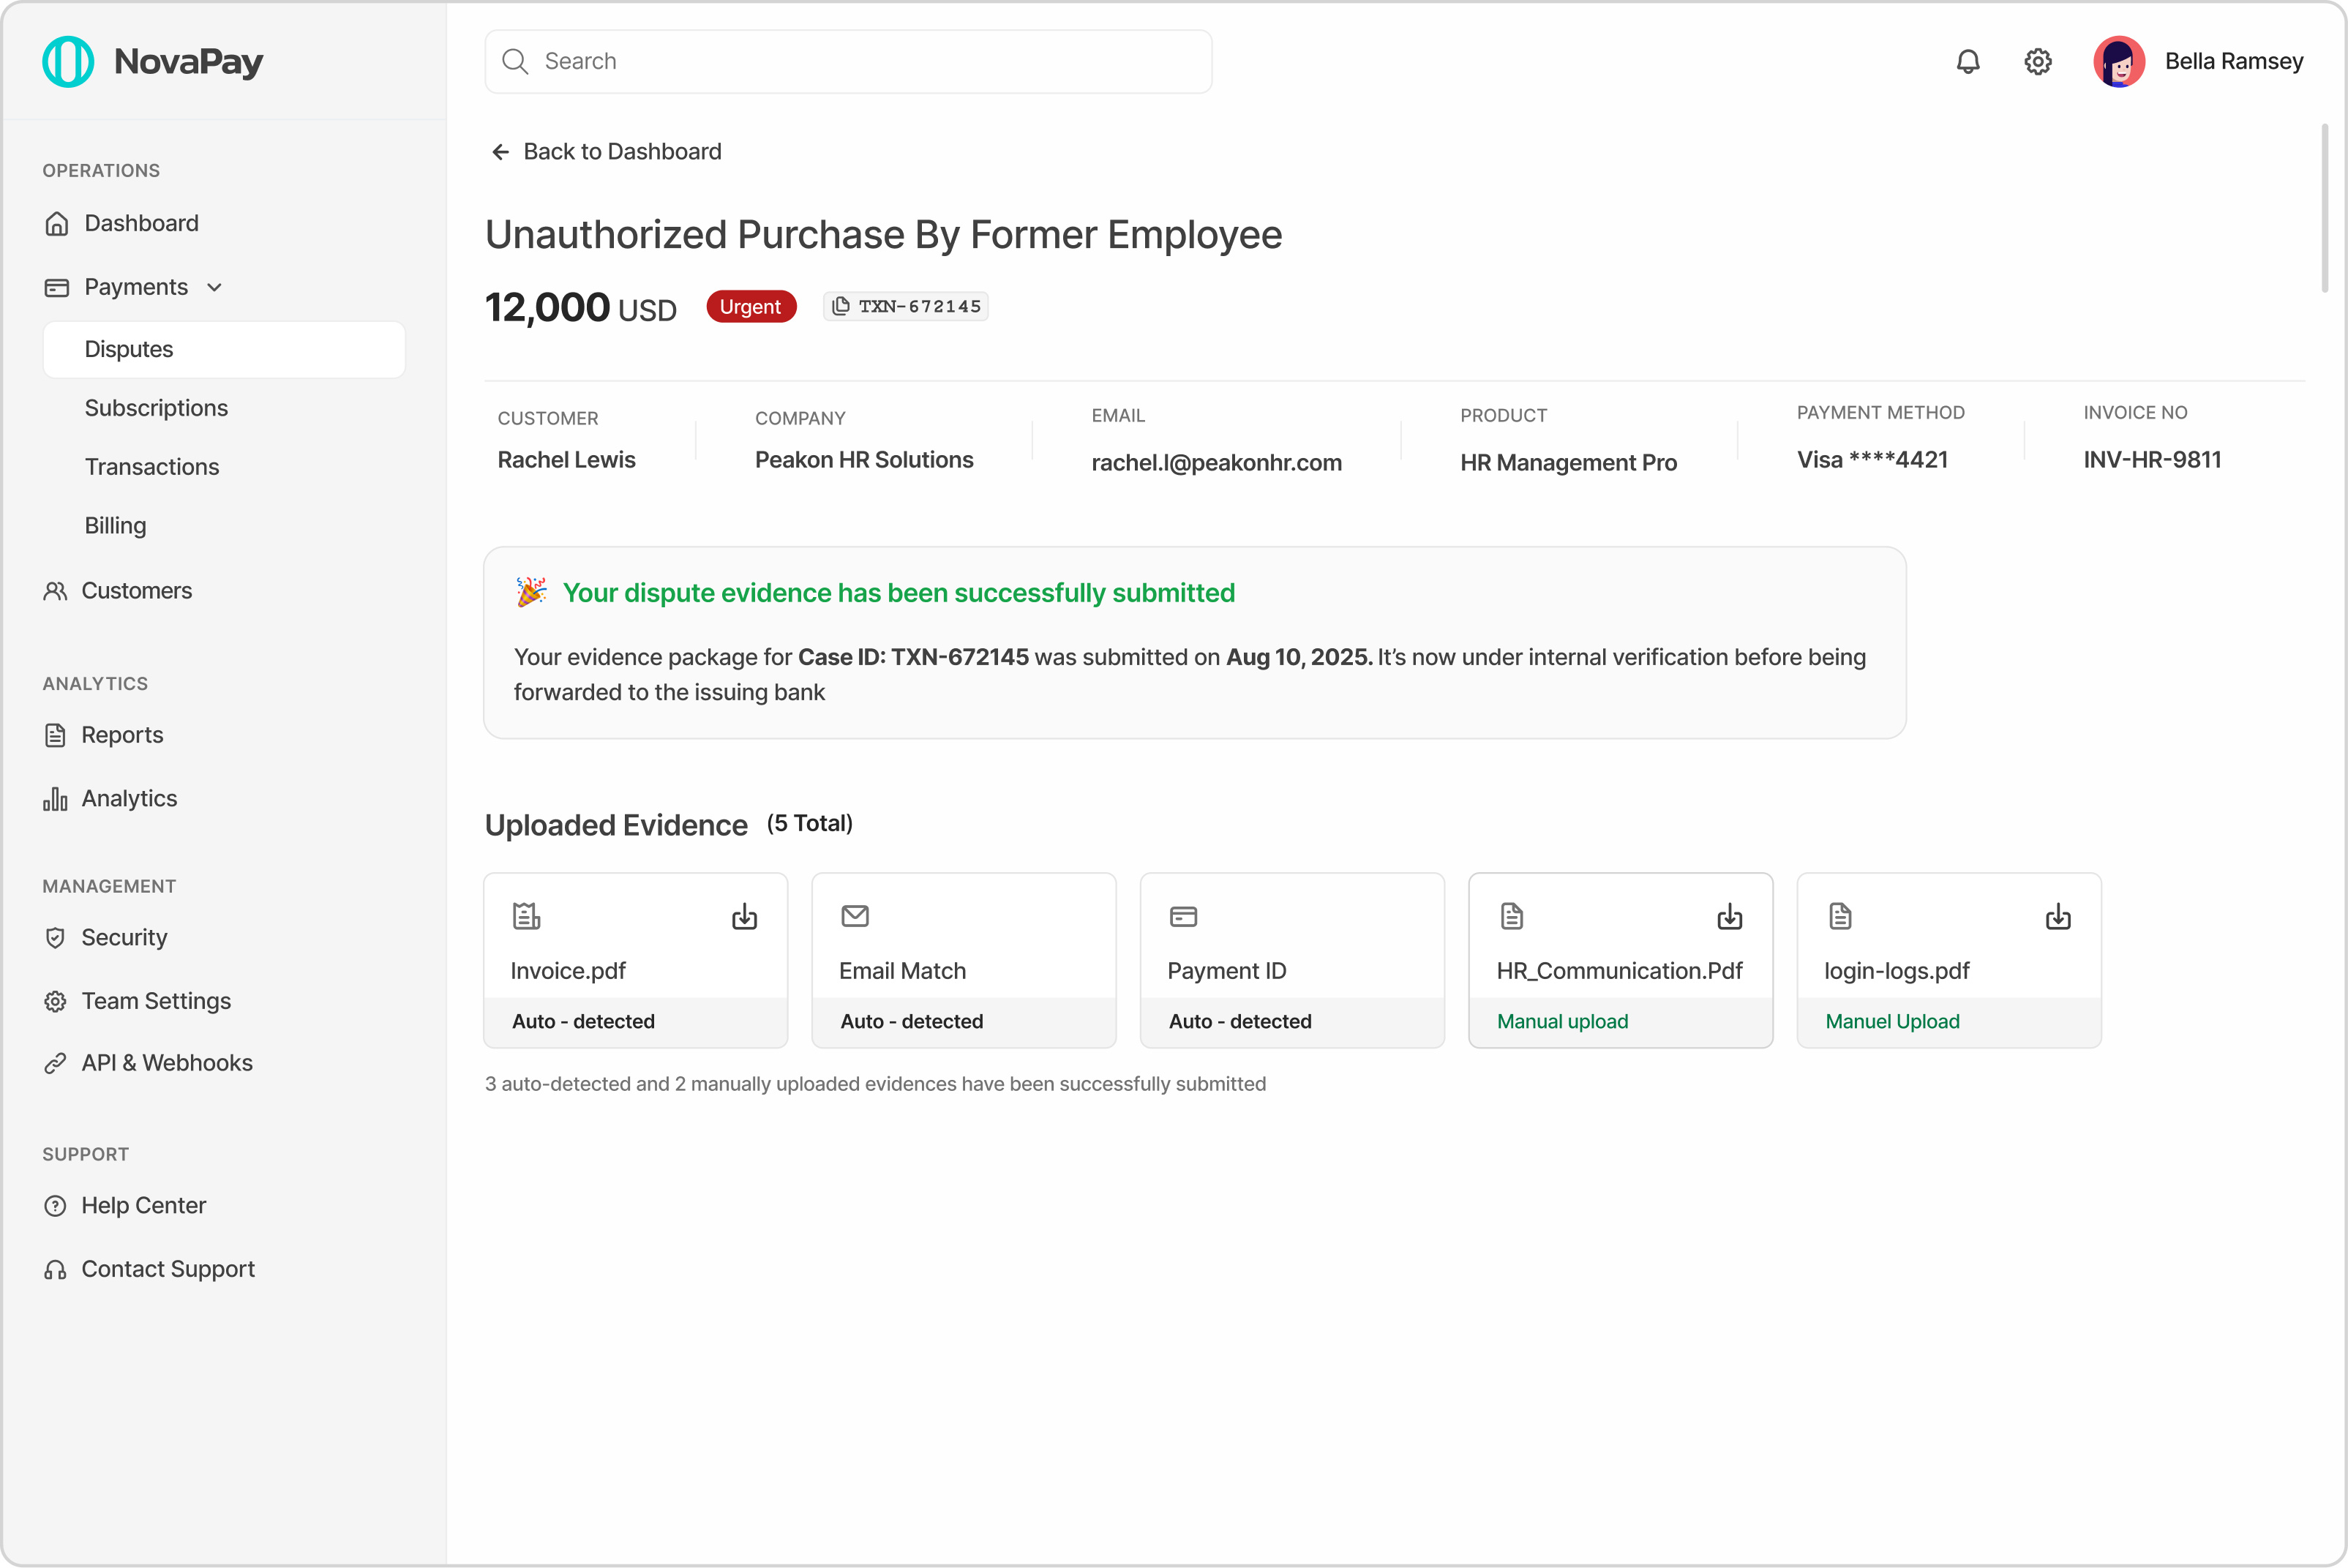
Task: Download the HR_Communication.Pdf evidence
Action: point(1730,916)
